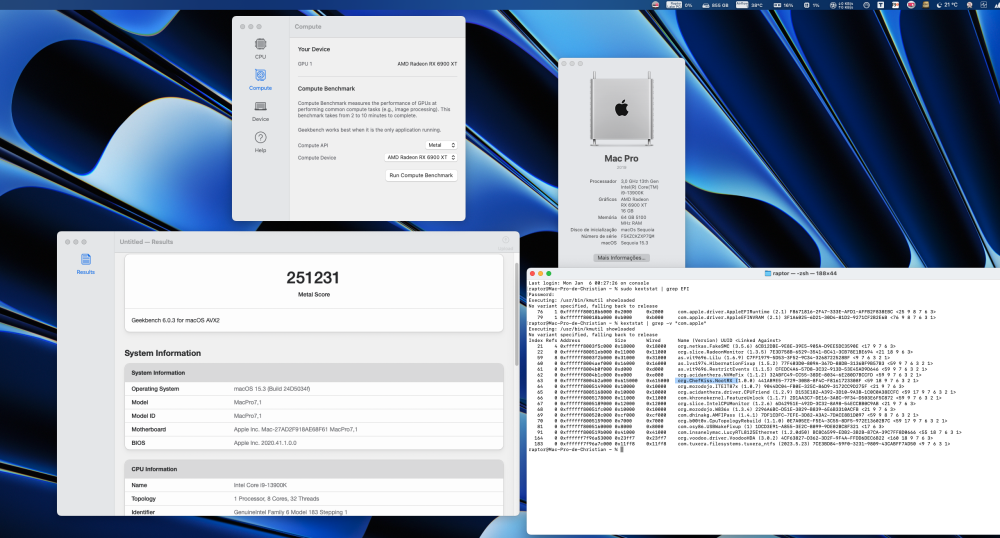Click the Terminal command prompt cursor line

pos(577,449)
